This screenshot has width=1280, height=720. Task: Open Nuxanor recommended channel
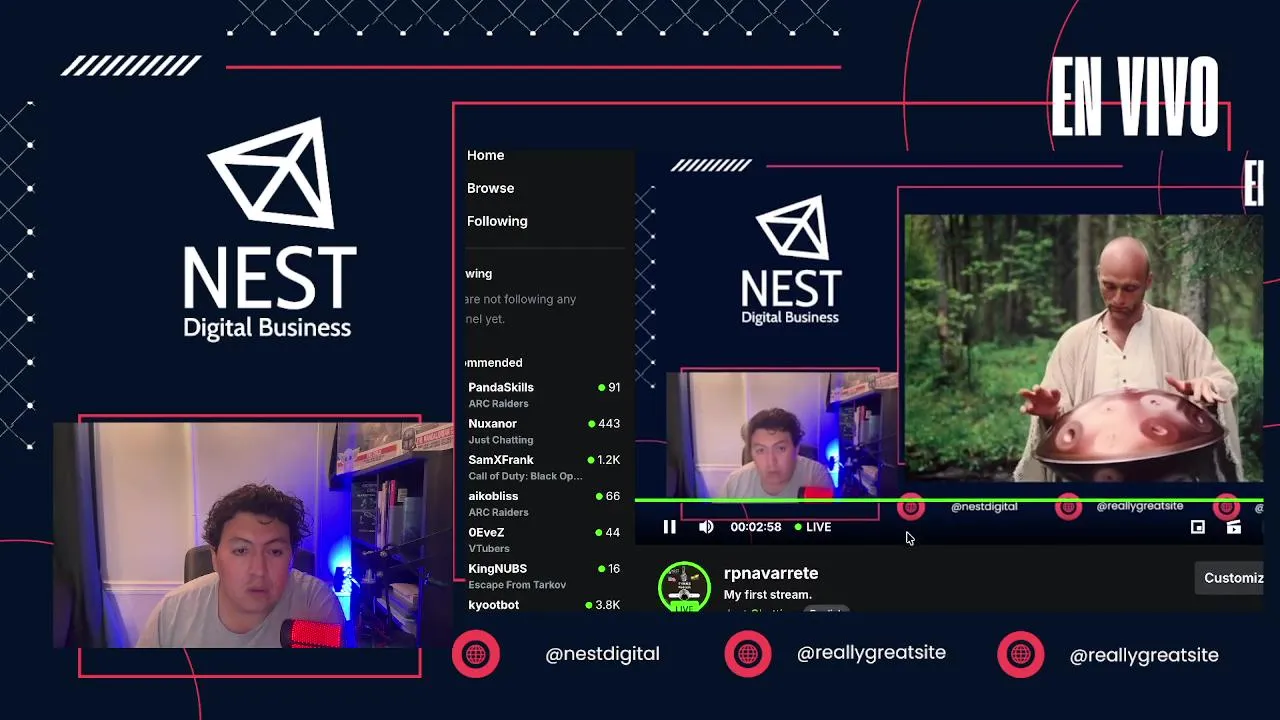pos(544,431)
